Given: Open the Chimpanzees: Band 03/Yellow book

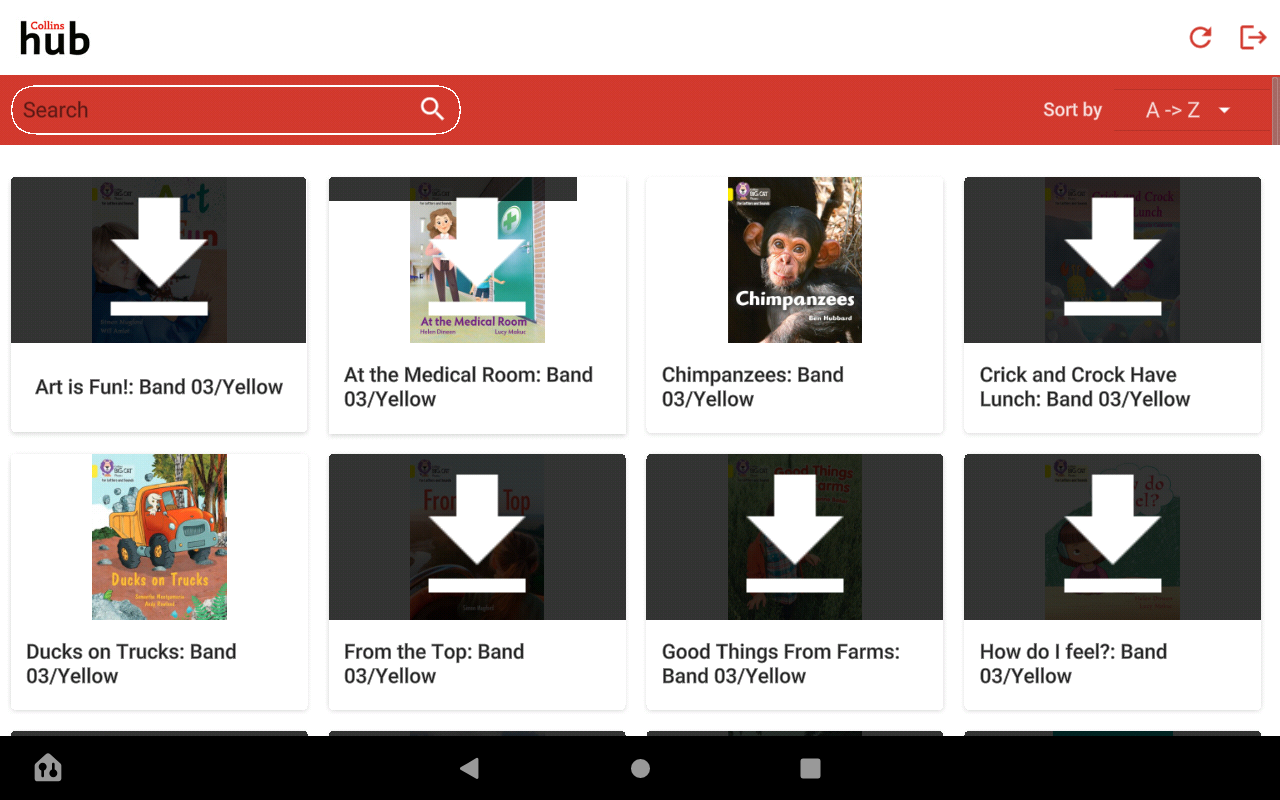Looking at the screenshot, I should 794,259.
